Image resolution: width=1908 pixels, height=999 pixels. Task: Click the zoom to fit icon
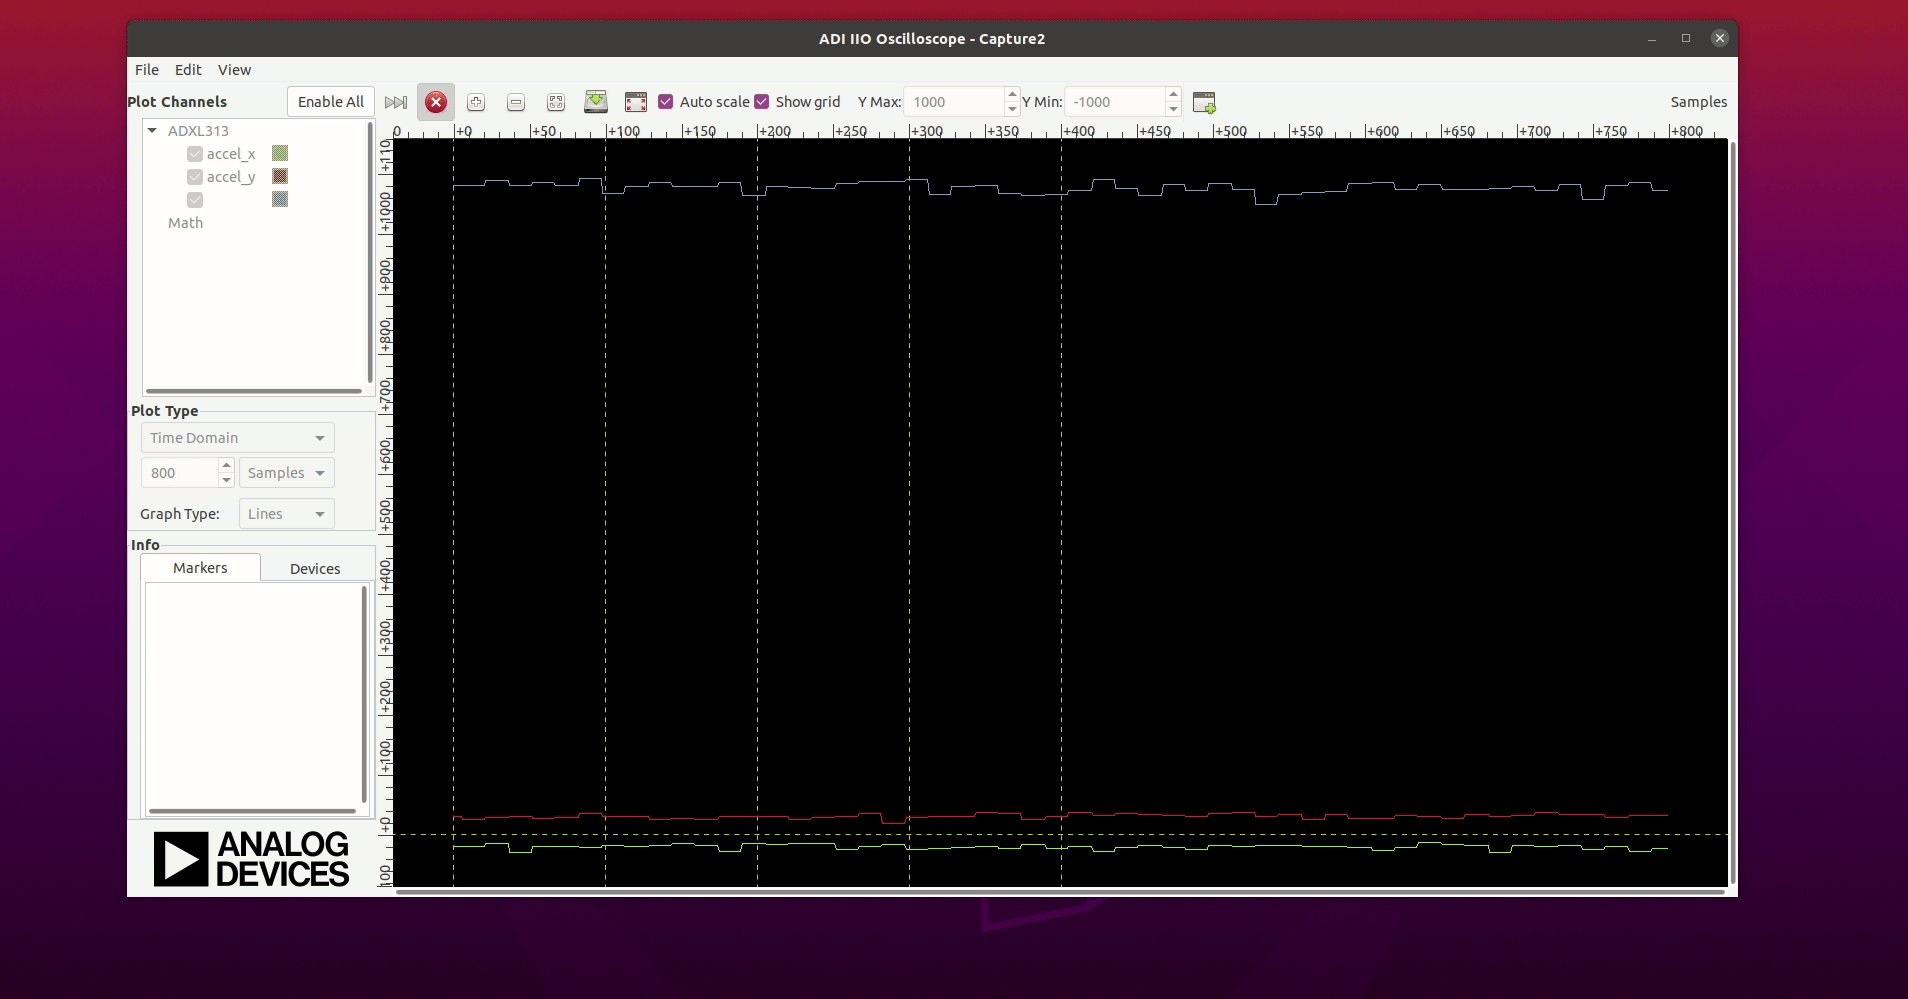(x=556, y=102)
